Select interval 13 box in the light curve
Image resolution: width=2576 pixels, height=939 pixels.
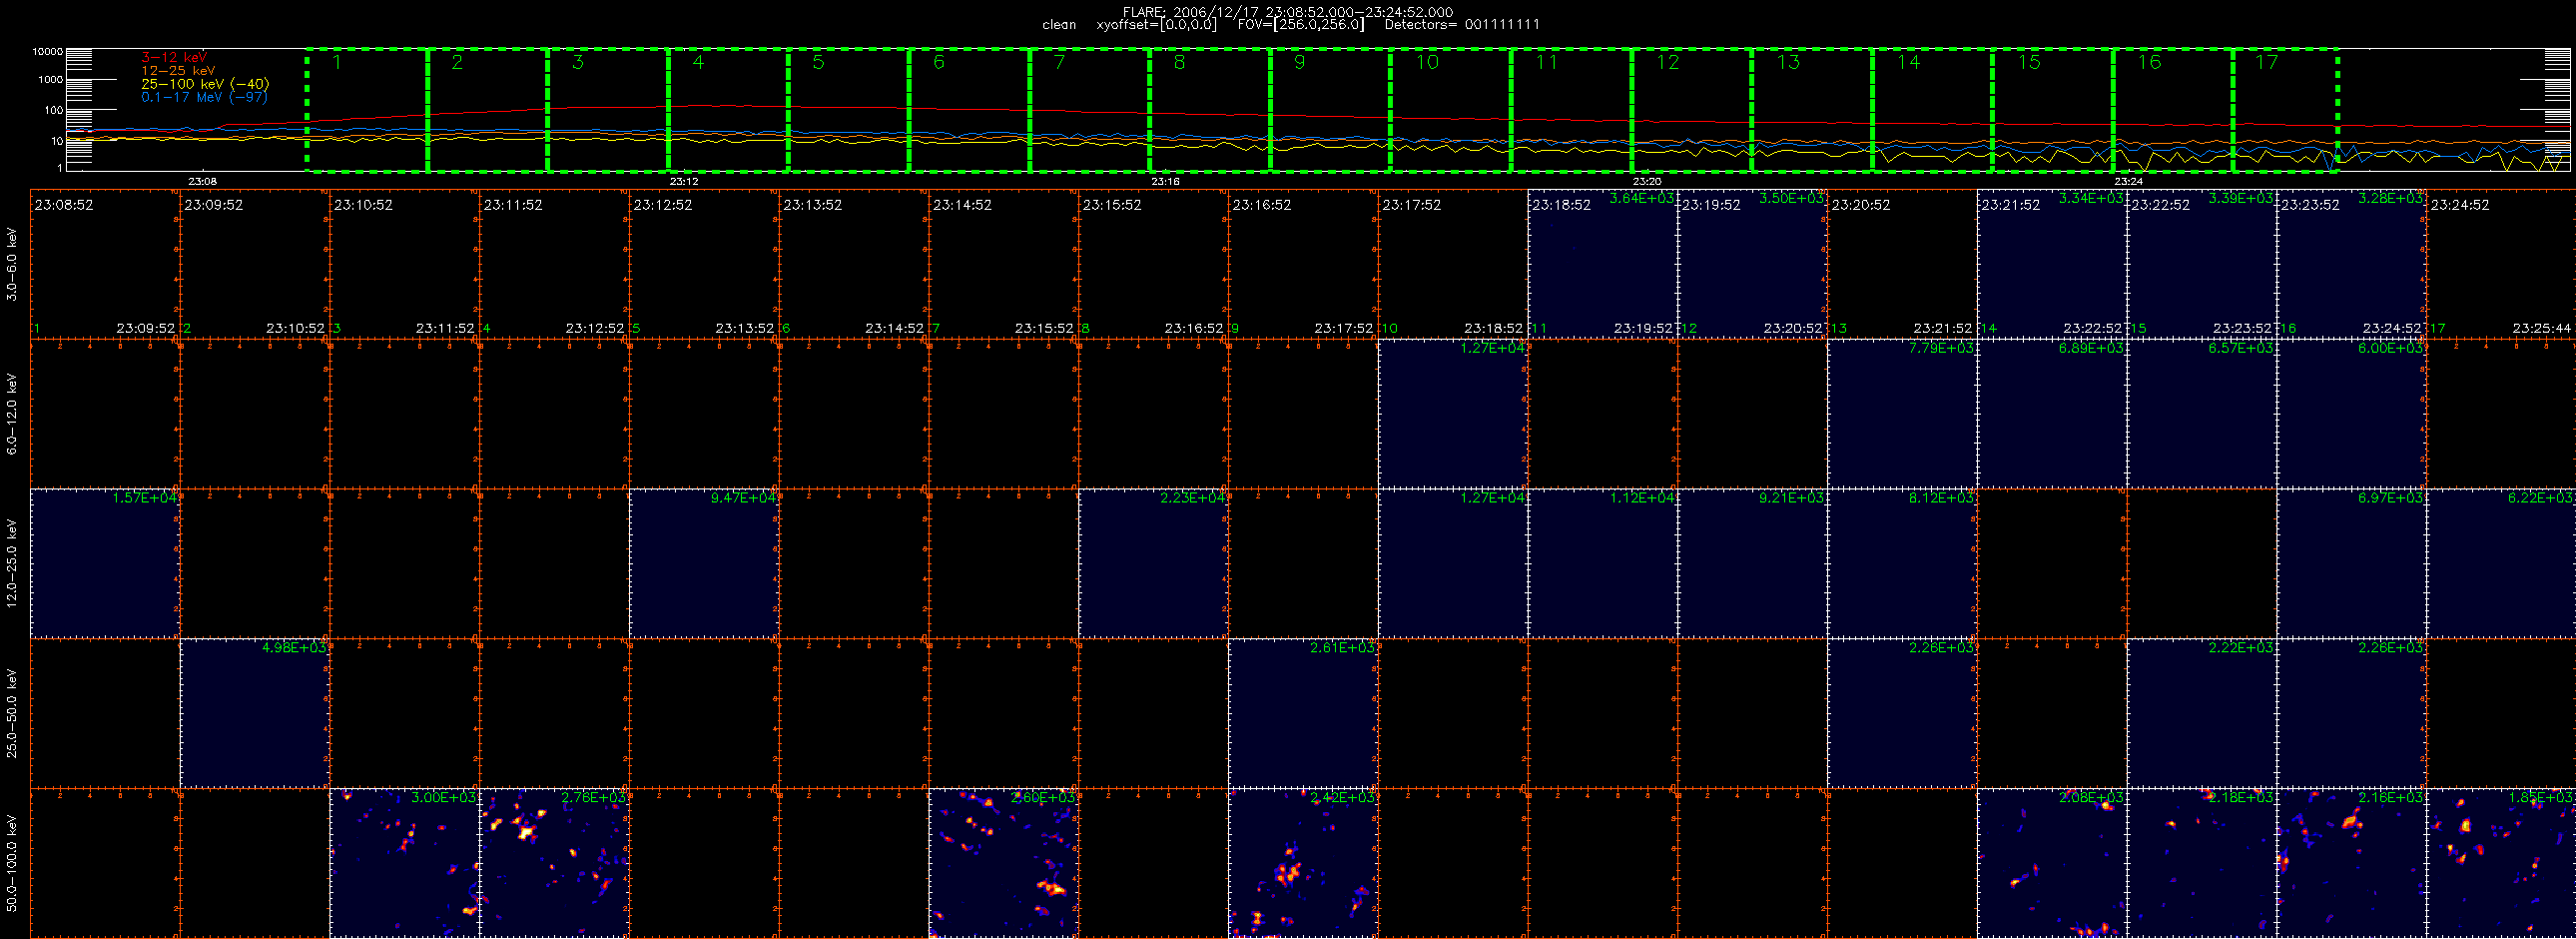tap(1812, 110)
